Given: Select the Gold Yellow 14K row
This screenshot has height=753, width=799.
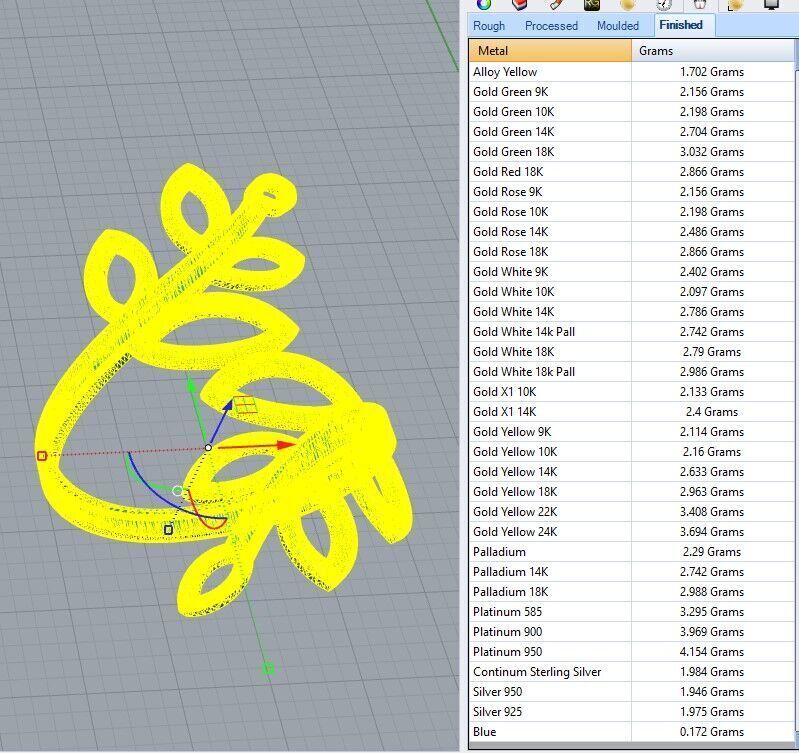Looking at the screenshot, I should [631, 472].
